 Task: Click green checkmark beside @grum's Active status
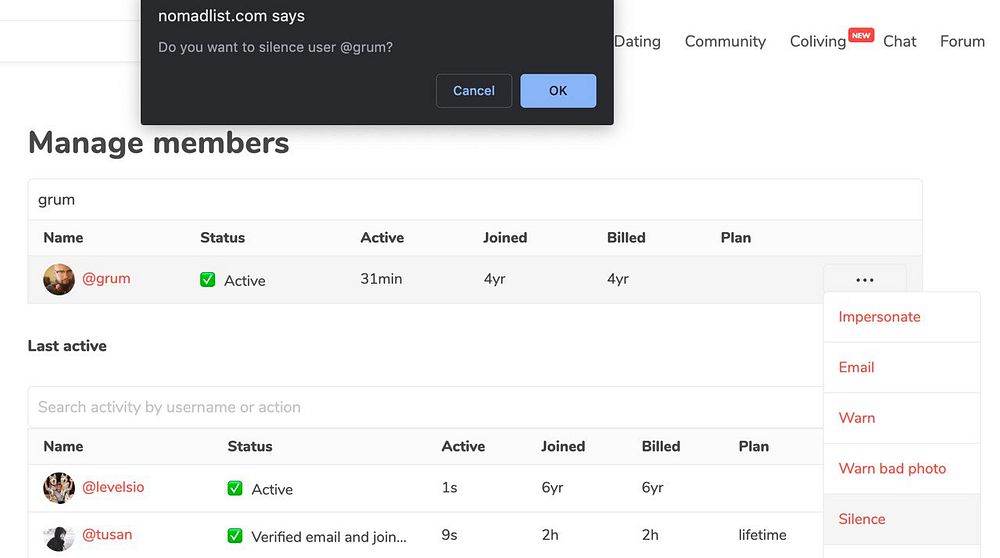(x=208, y=281)
